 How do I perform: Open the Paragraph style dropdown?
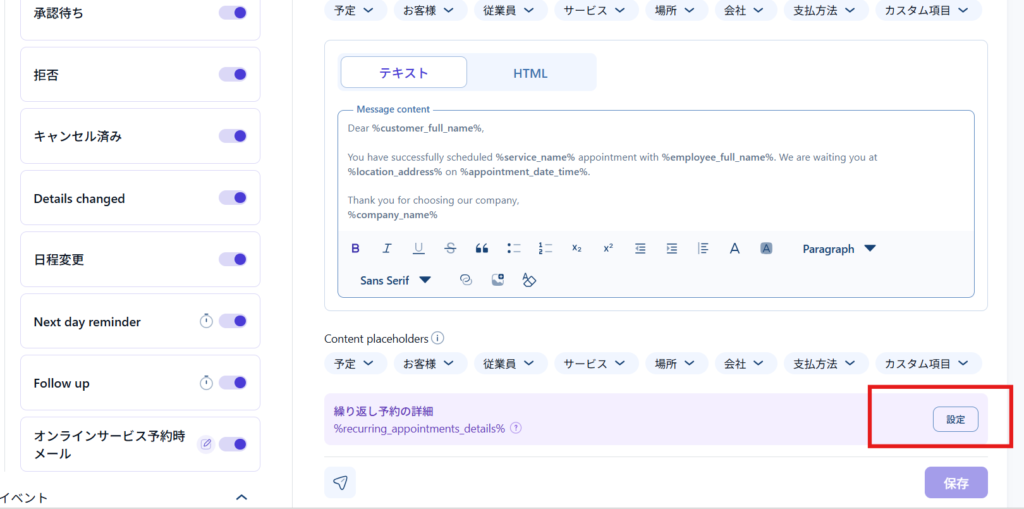(838, 248)
